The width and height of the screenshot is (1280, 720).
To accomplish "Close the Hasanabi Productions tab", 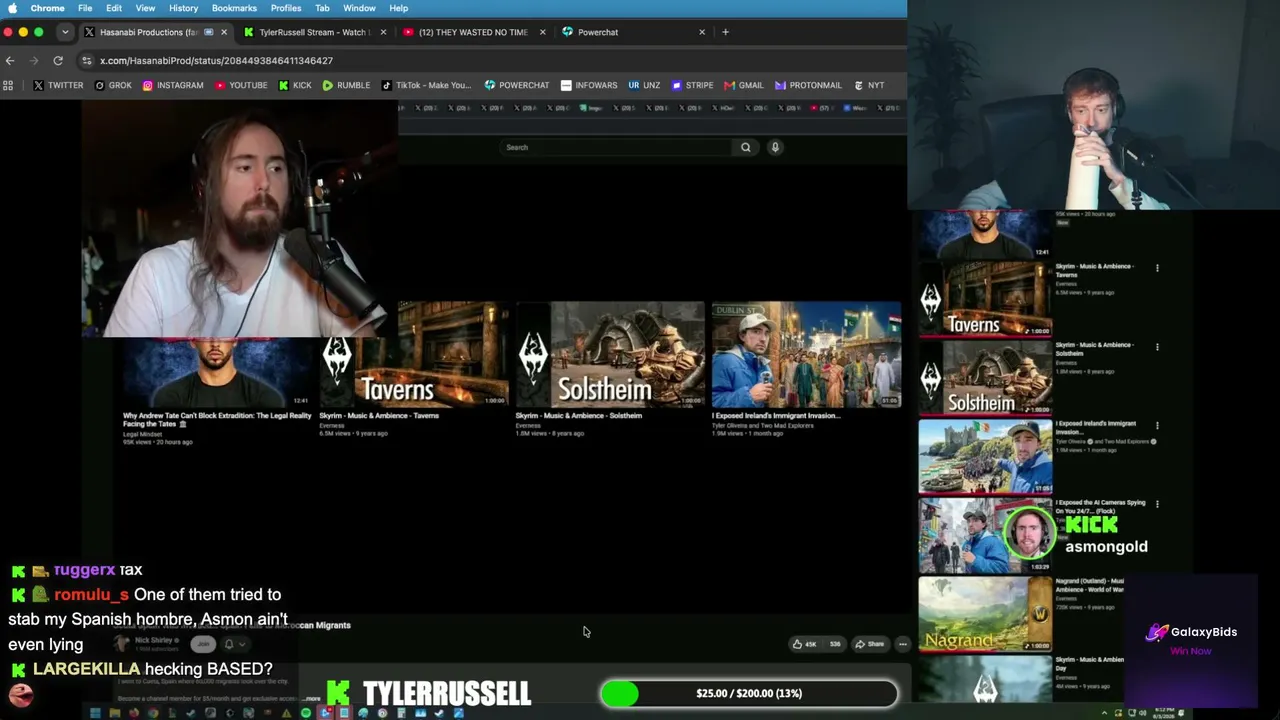I will [224, 32].
